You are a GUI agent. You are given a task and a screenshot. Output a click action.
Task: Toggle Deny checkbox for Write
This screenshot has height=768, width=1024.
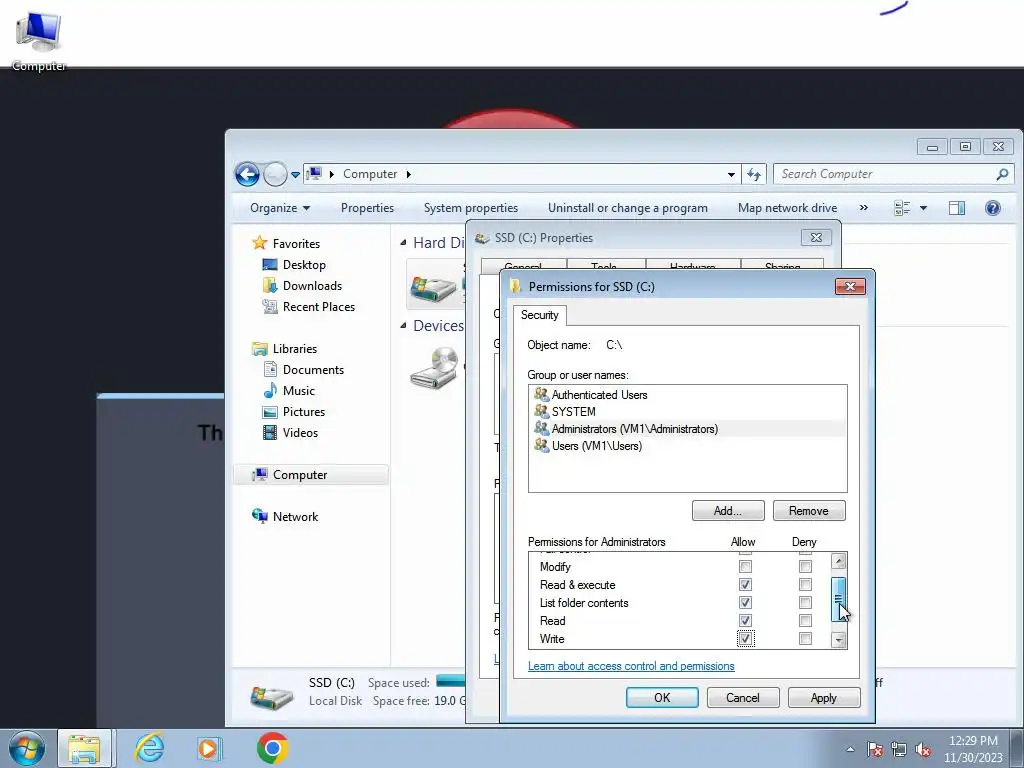(x=805, y=639)
